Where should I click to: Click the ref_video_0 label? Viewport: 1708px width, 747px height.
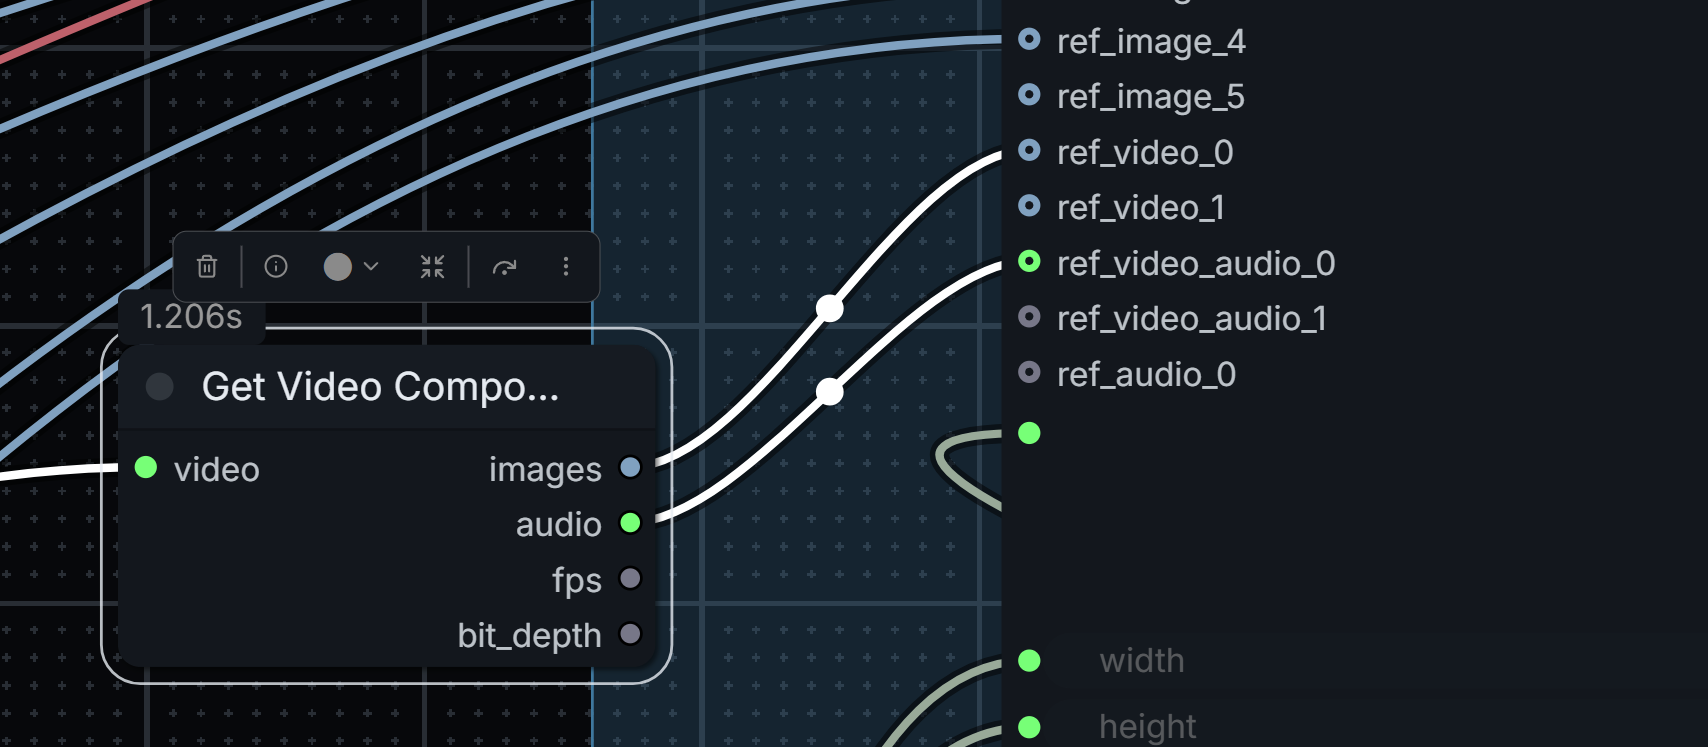[x=1145, y=152]
